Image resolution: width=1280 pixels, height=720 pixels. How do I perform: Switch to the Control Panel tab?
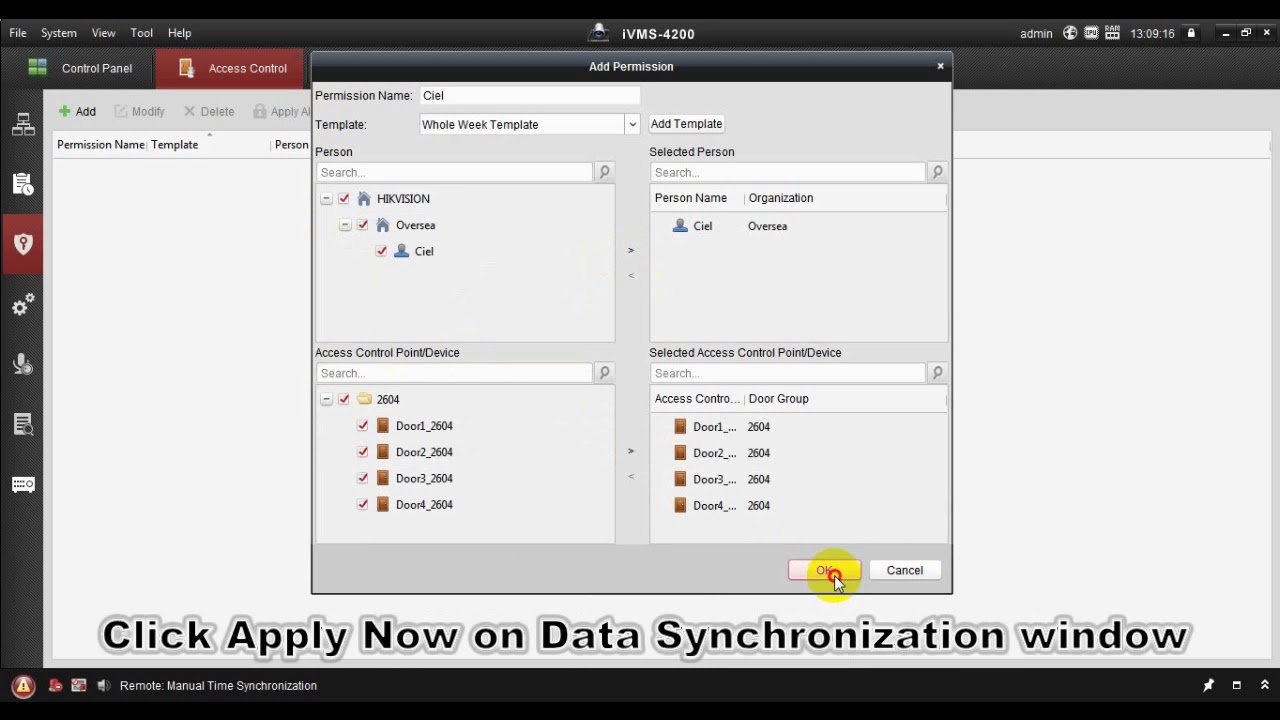coord(78,68)
